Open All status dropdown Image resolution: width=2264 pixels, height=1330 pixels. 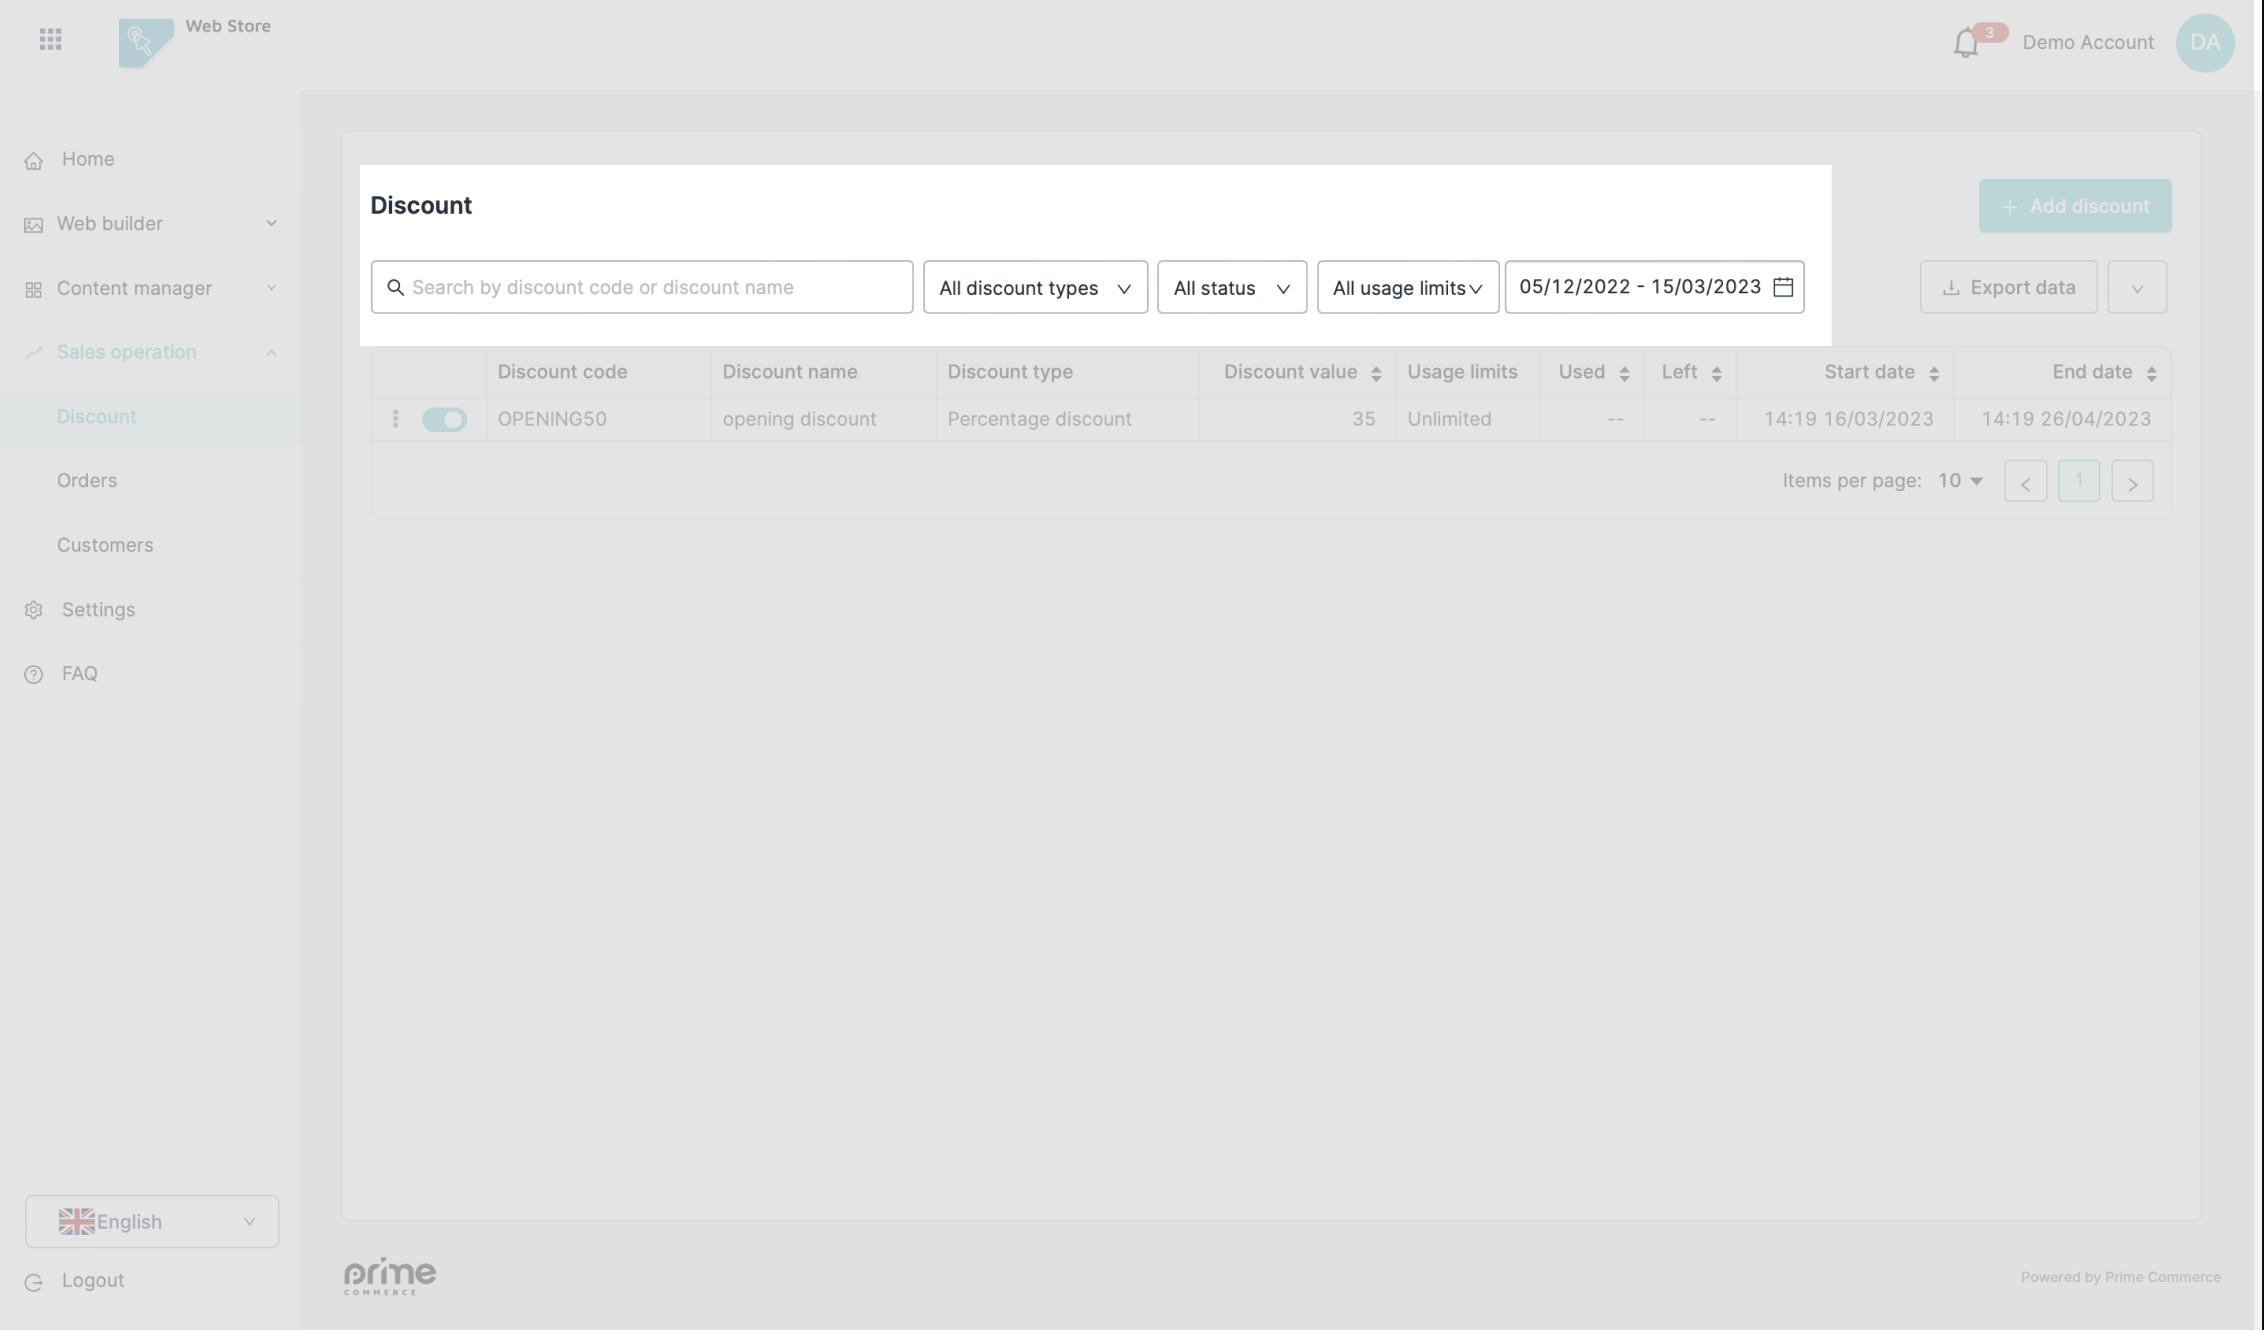(x=1231, y=288)
